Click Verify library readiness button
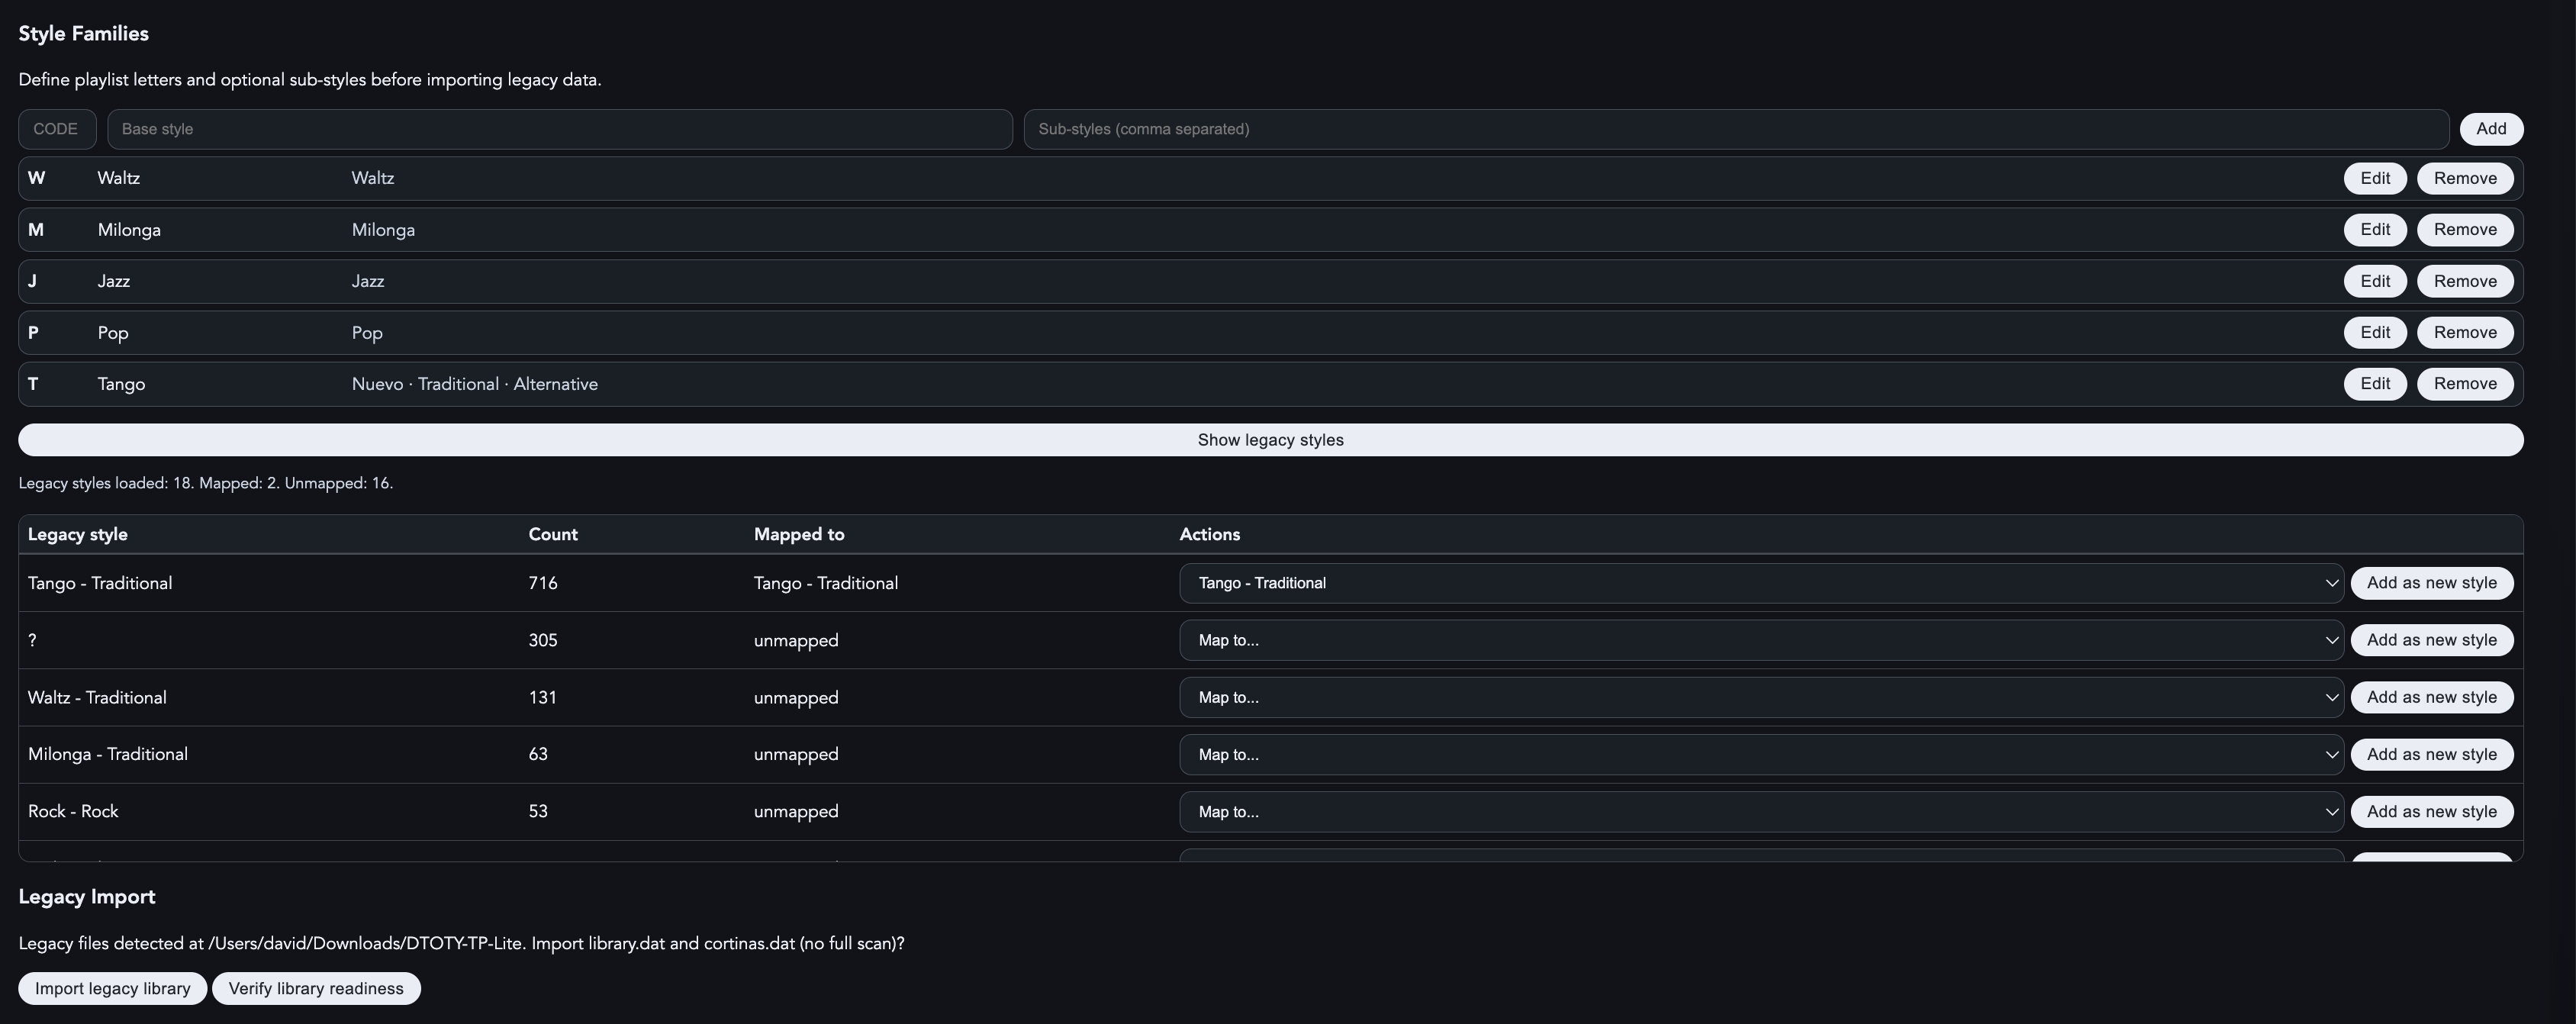Image resolution: width=2576 pixels, height=1024 pixels. [x=316, y=988]
